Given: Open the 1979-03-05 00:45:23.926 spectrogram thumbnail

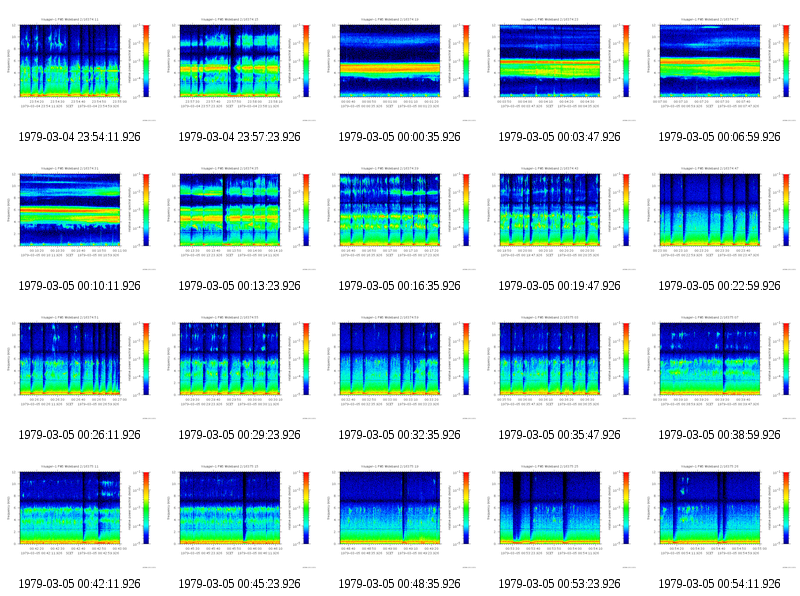Looking at the screenshot, I should point(240,514).
